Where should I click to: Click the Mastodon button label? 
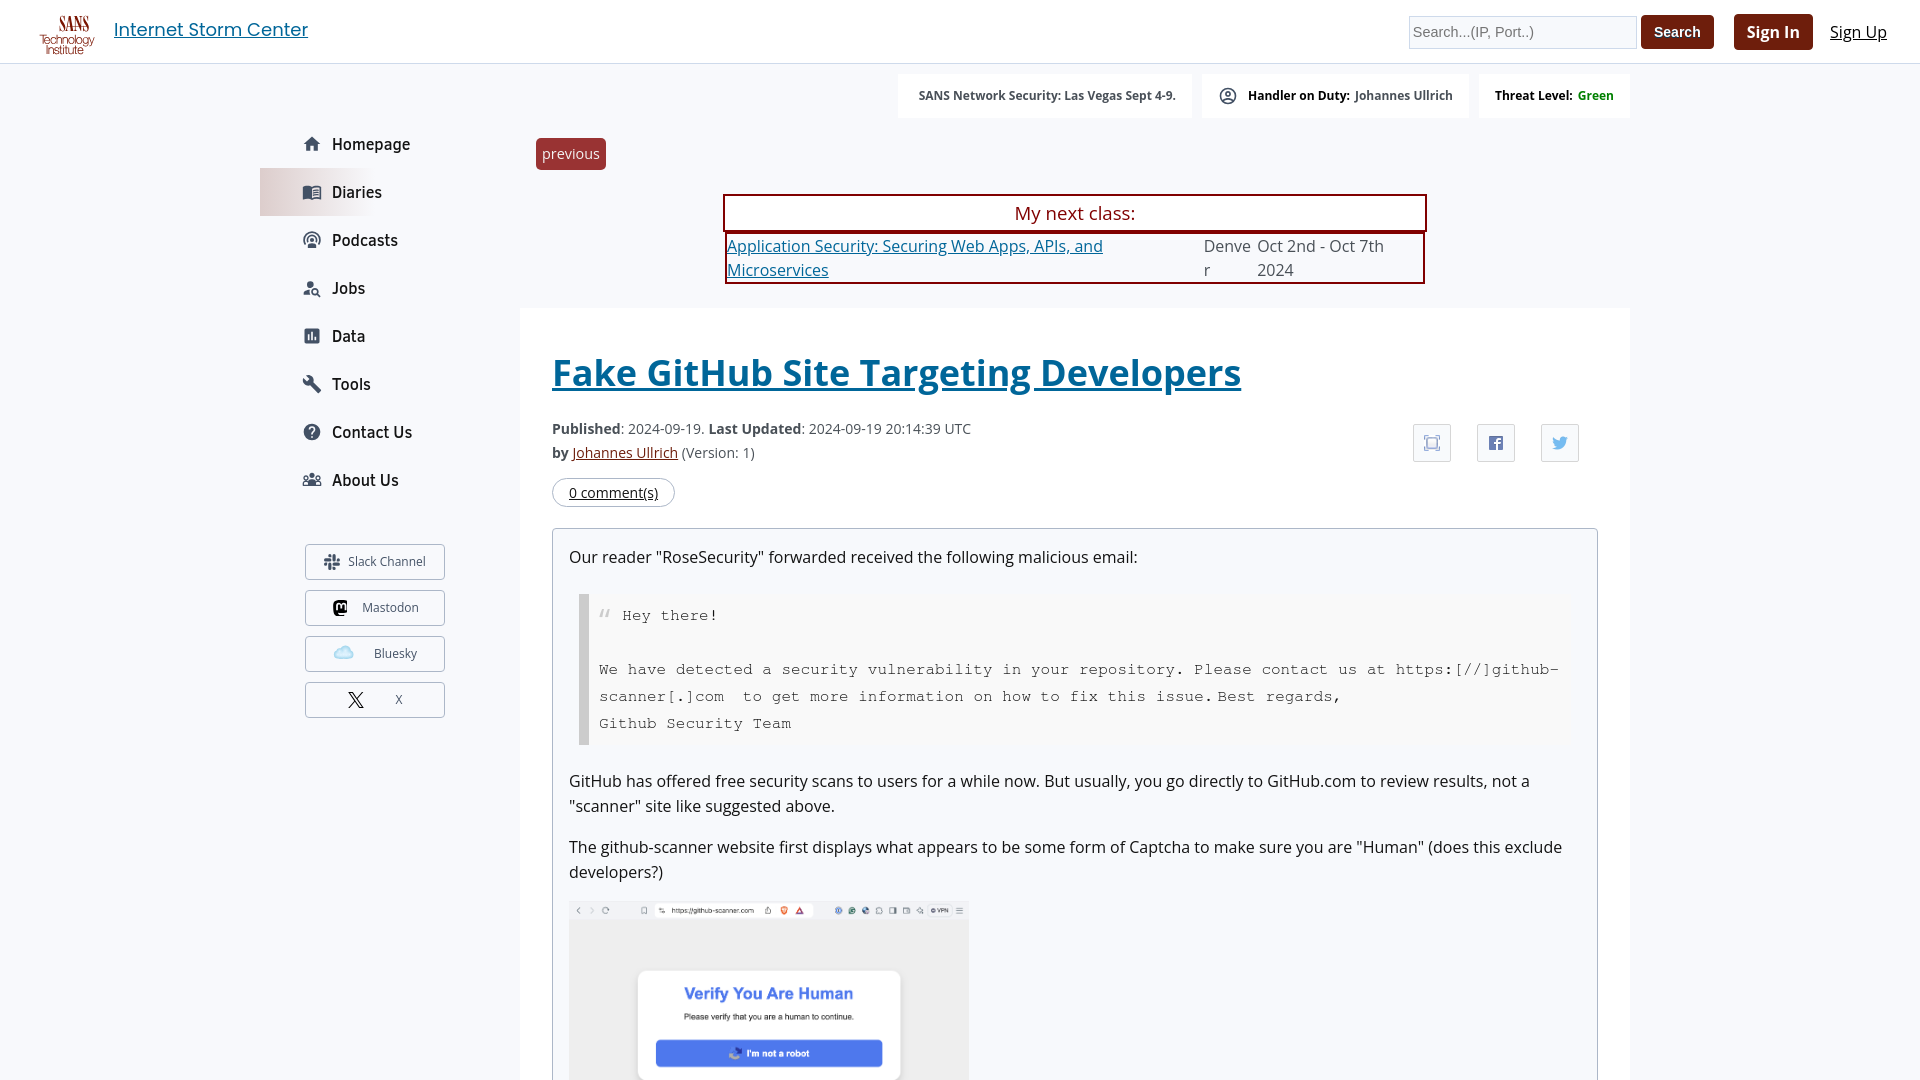(x=390, y=608)
